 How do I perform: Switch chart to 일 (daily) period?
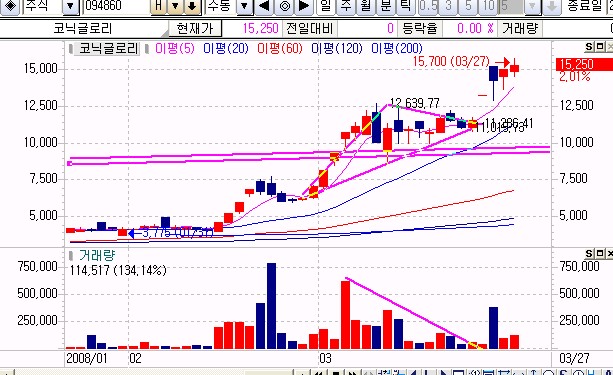click(x=325, y=6)
